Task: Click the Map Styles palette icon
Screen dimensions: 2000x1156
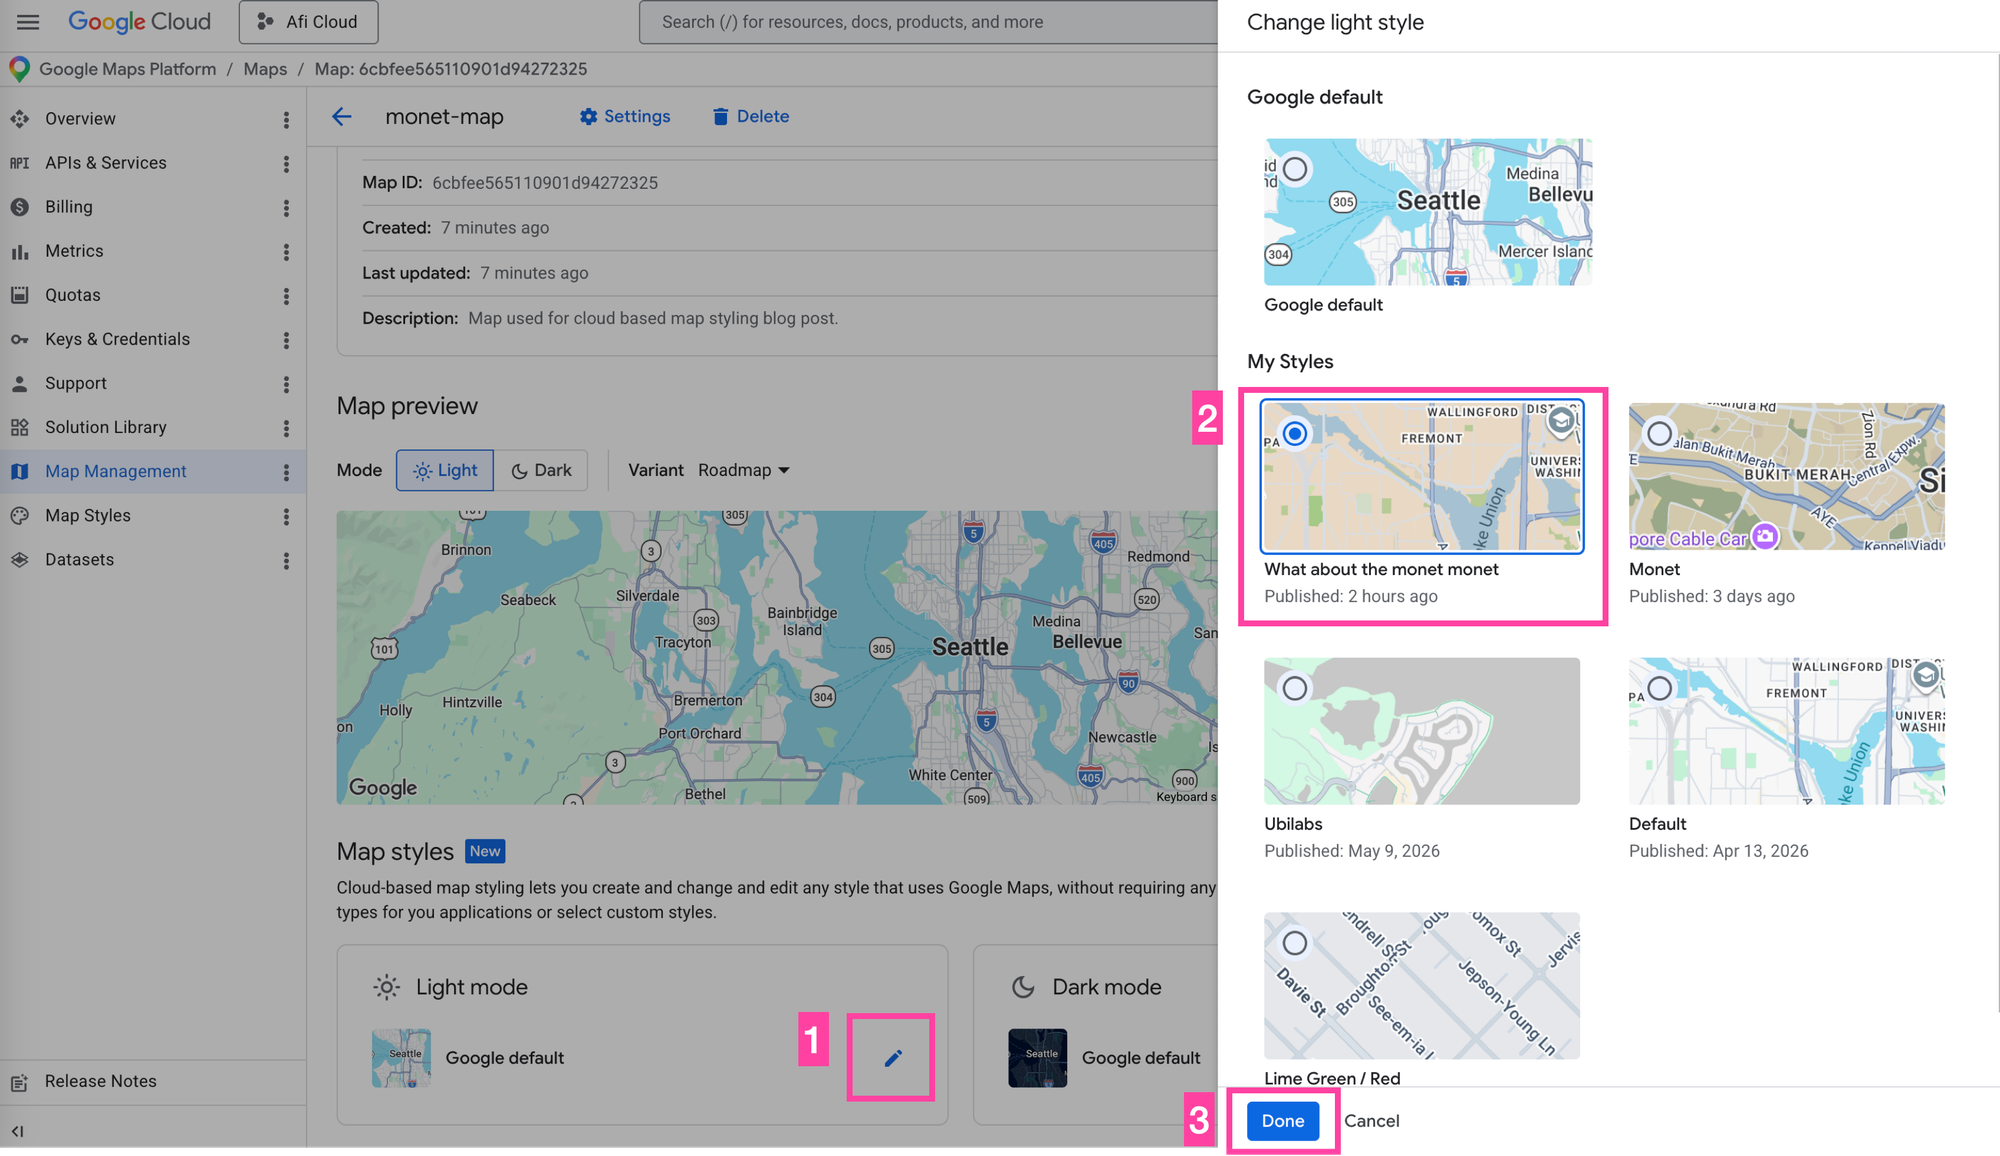Action: [x=20, y=515]
